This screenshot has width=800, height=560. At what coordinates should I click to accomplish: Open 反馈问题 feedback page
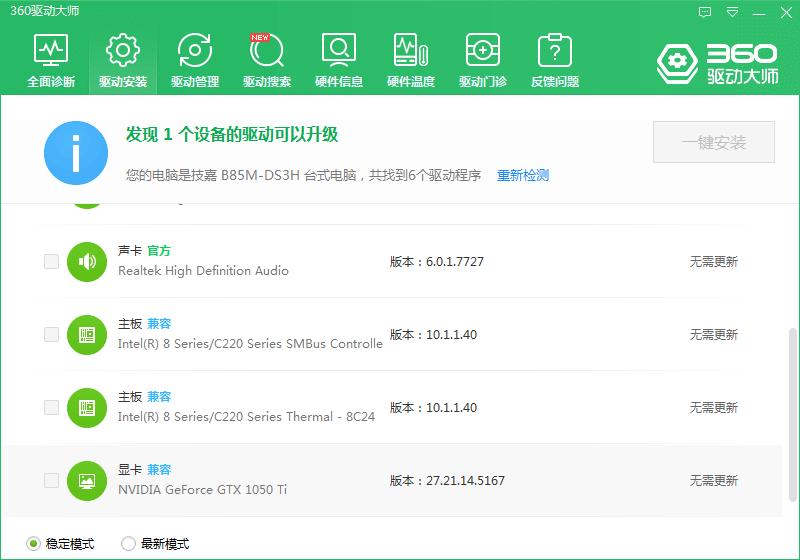point(554,60)
